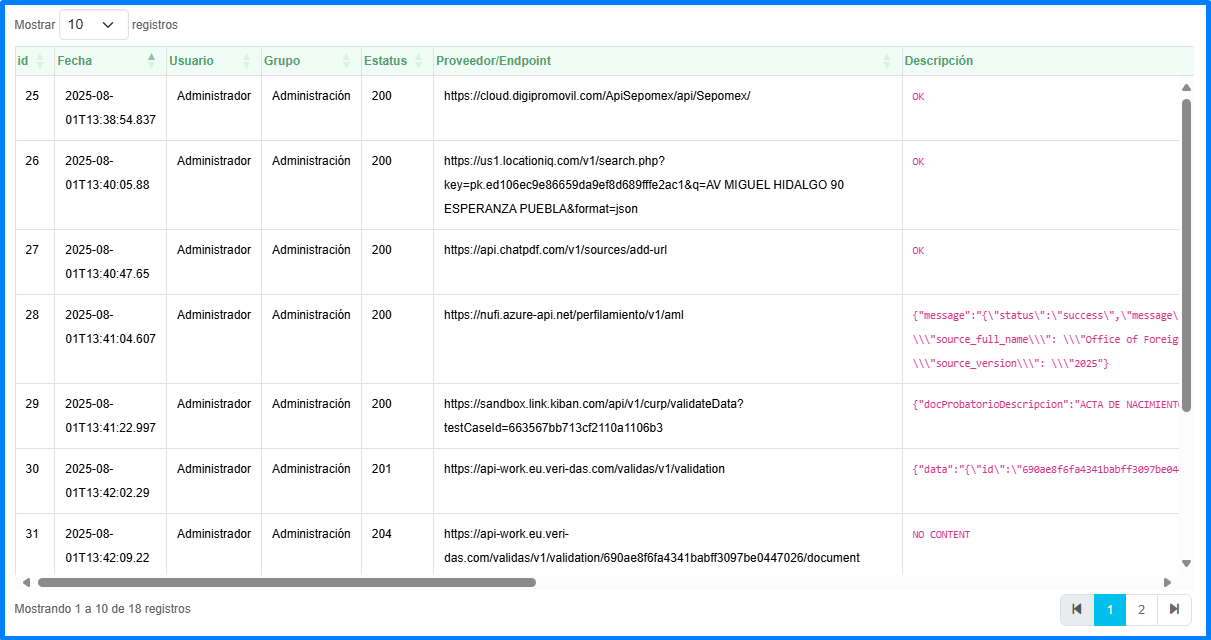This screenshot has height=640, width=1211.
Task: Click the NO CONTENT description in row 31
Action: 941,535
